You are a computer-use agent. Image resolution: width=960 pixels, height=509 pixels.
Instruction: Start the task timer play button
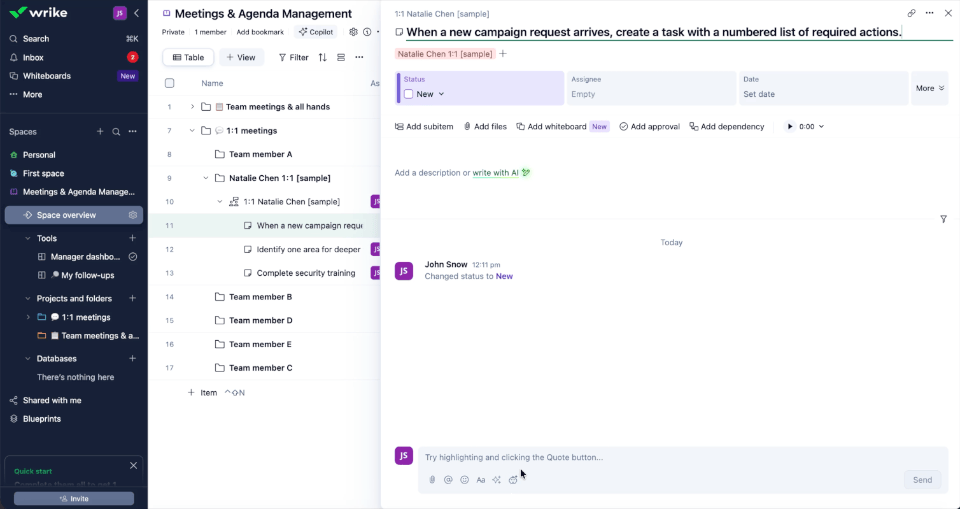click(x=790, y=127)
